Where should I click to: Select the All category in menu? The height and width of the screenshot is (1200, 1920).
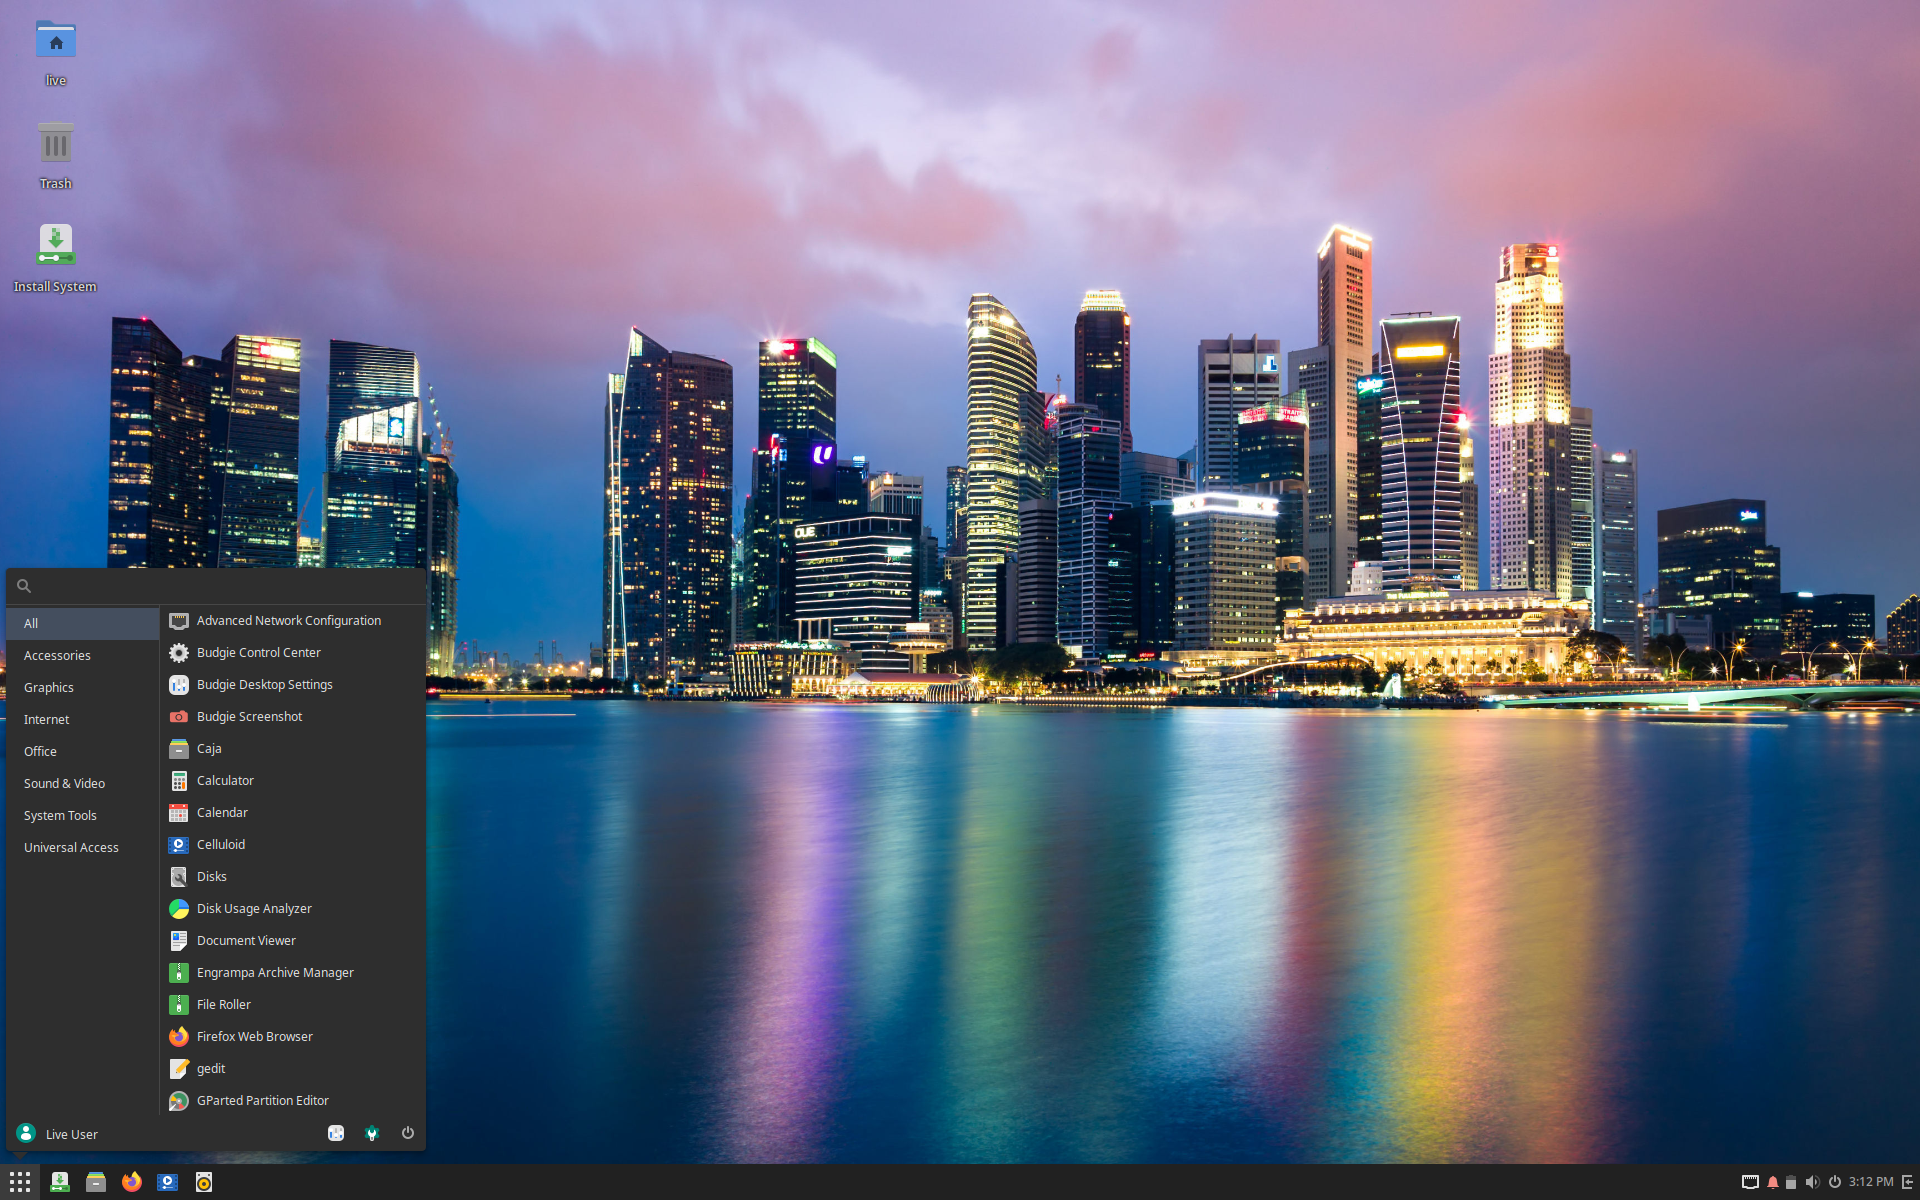click(x=83, y=623)
